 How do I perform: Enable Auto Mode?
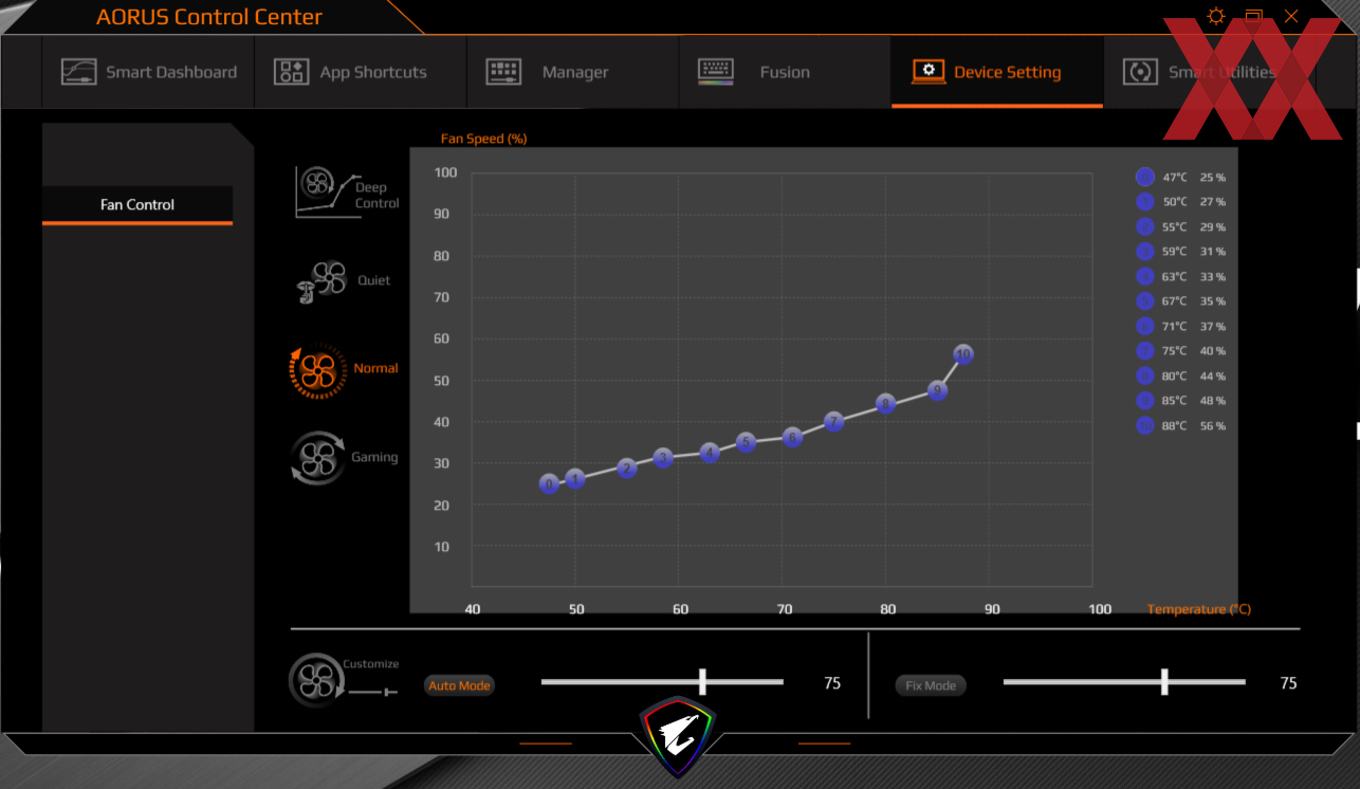point(459,685)
